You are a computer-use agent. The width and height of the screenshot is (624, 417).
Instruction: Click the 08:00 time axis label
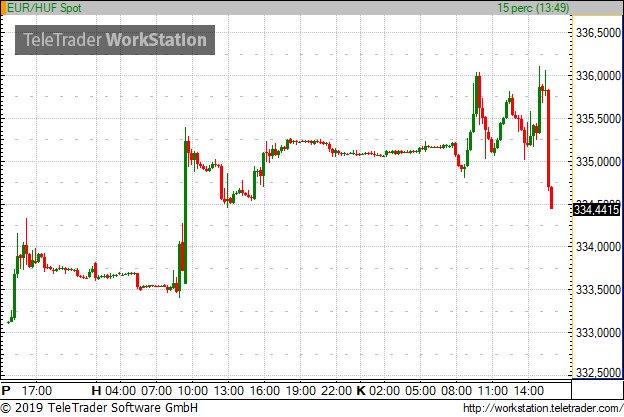[456, 391]
